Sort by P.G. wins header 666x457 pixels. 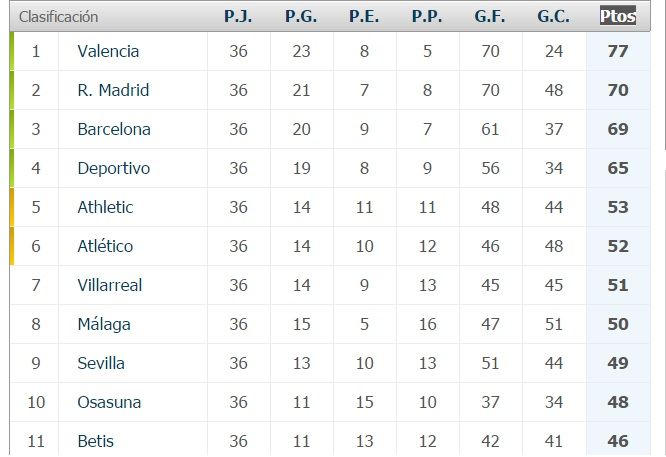[301, 16]
